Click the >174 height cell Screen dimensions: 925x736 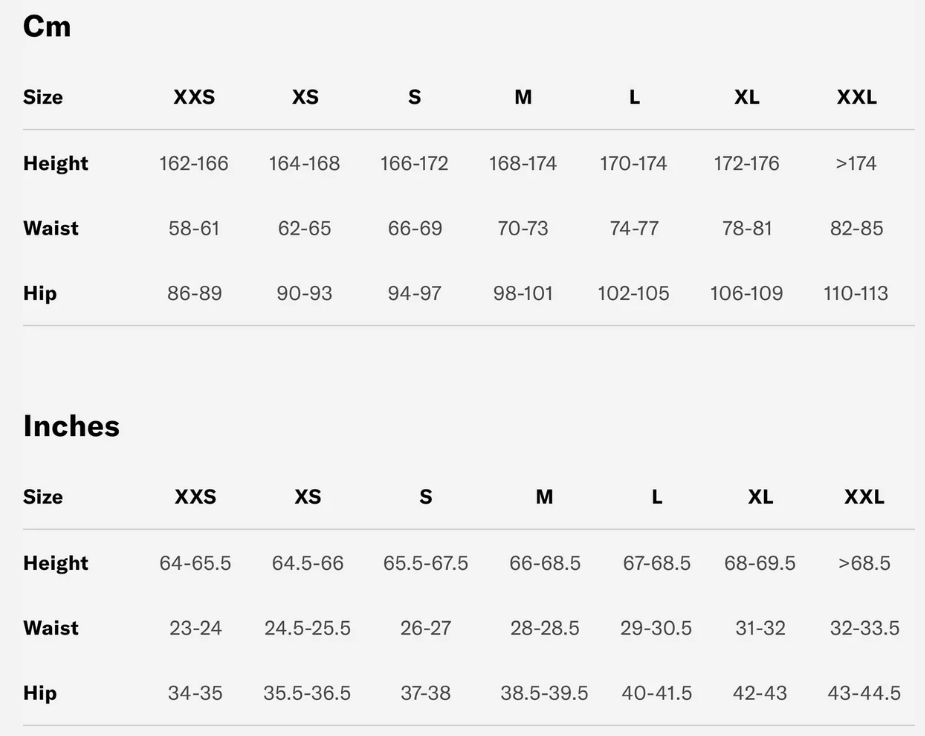point(856,164)
